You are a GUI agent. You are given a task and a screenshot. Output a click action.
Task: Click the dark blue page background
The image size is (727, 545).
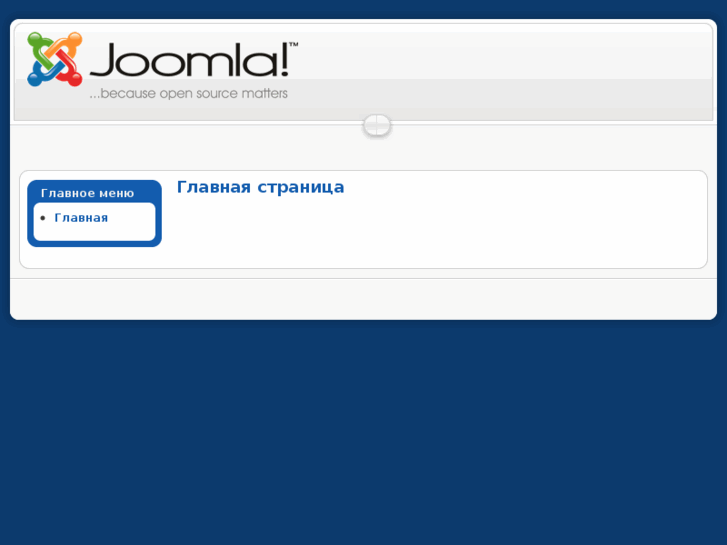pos(364,431)
